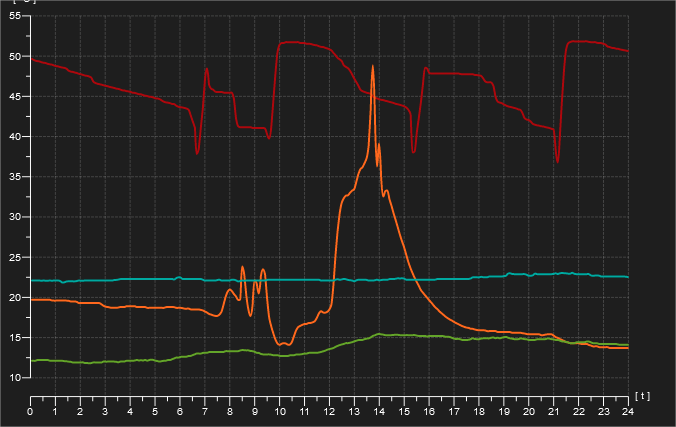Select hour 18 on the time axis
Viewport: 676px width, 427px height.
pyautogui.click(x=479, y=412)
